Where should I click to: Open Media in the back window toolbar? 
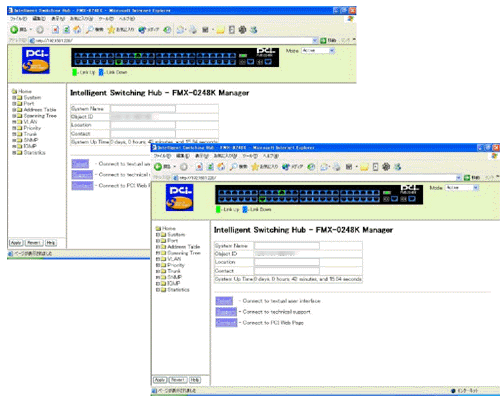(149, 30)
